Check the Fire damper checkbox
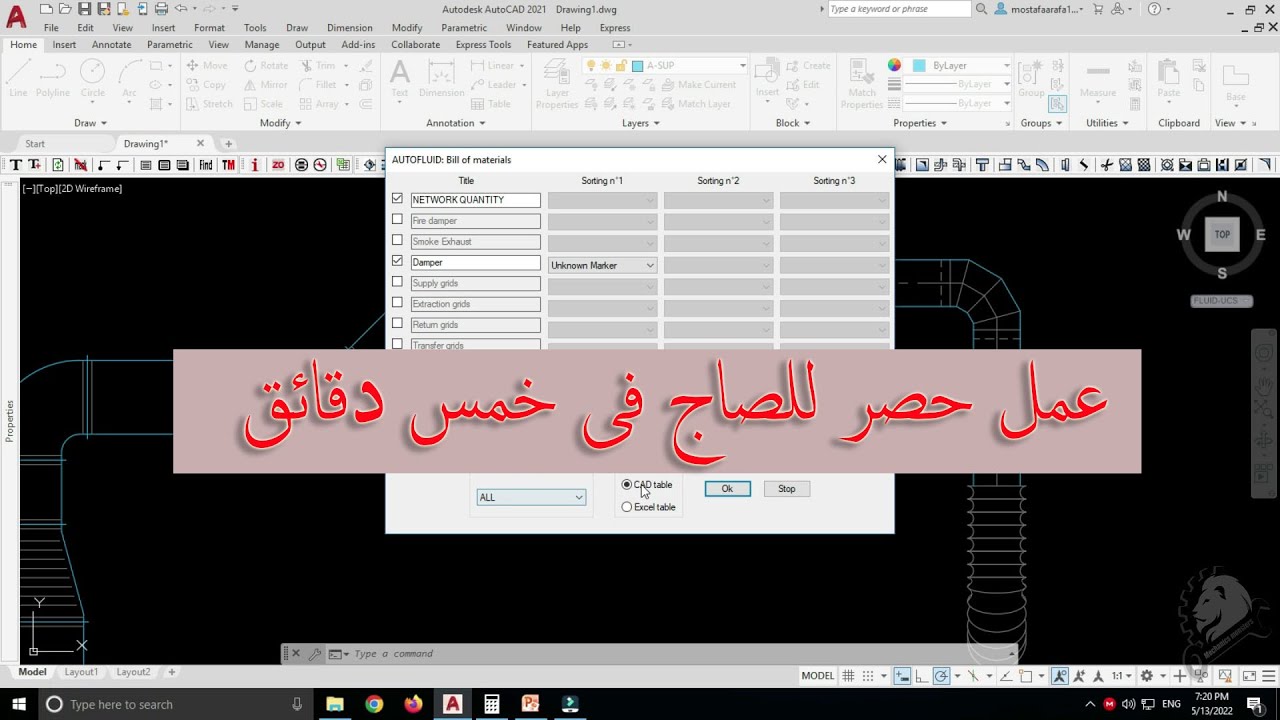 pos(397,220)
